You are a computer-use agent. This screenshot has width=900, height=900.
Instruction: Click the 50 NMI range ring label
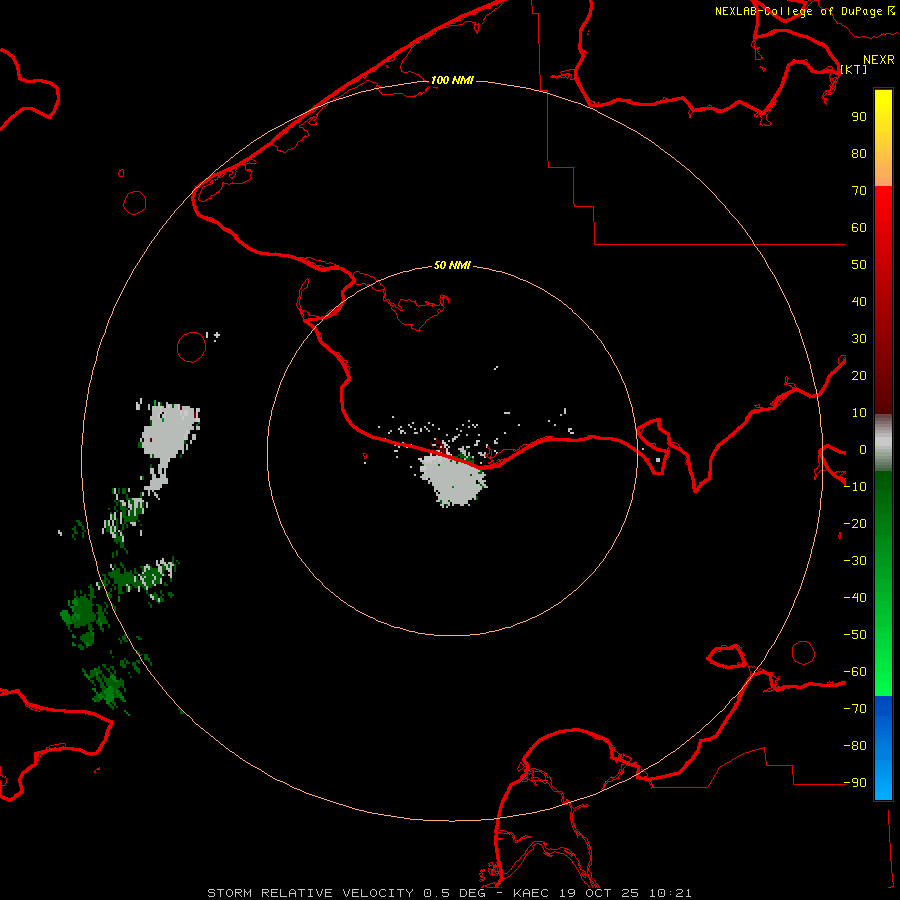[452, 265]
